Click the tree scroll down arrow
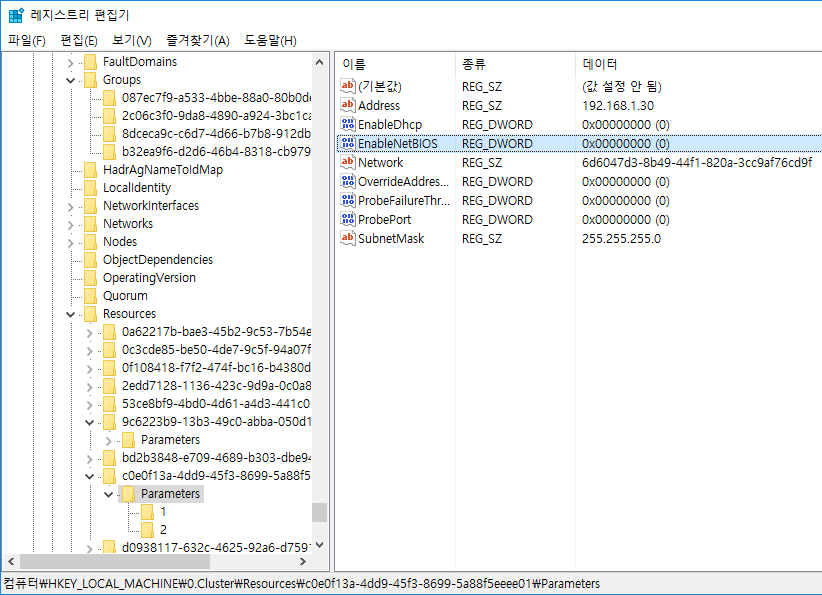 point(319,545)
